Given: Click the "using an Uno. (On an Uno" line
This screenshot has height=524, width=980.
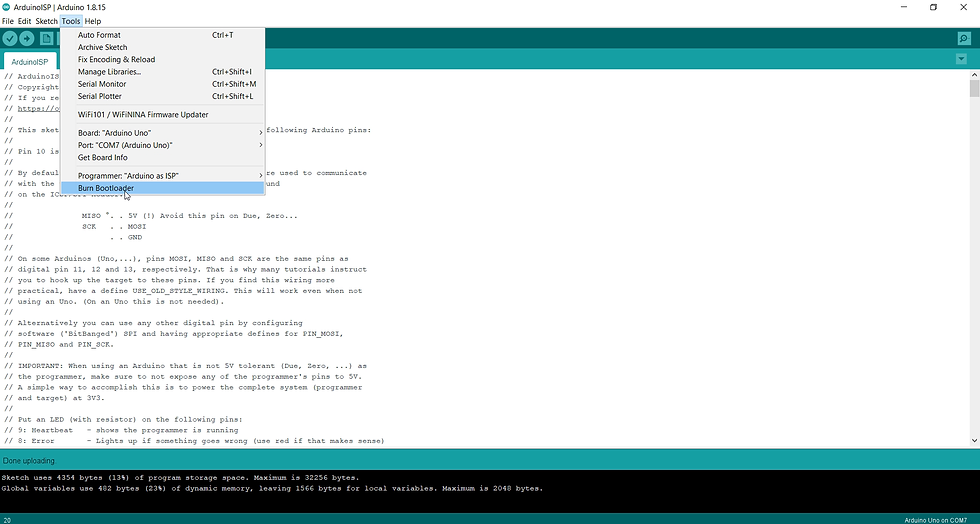Looking at the screenshot, I should pos(114,301).
